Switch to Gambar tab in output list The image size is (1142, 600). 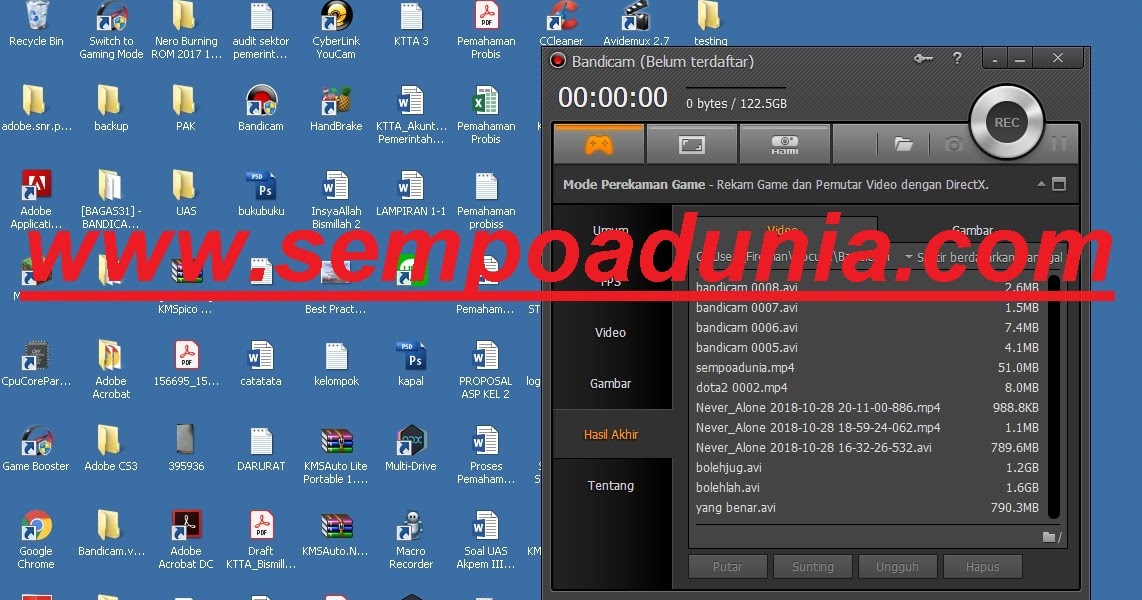pyautogui.click(x=972, y=230)
